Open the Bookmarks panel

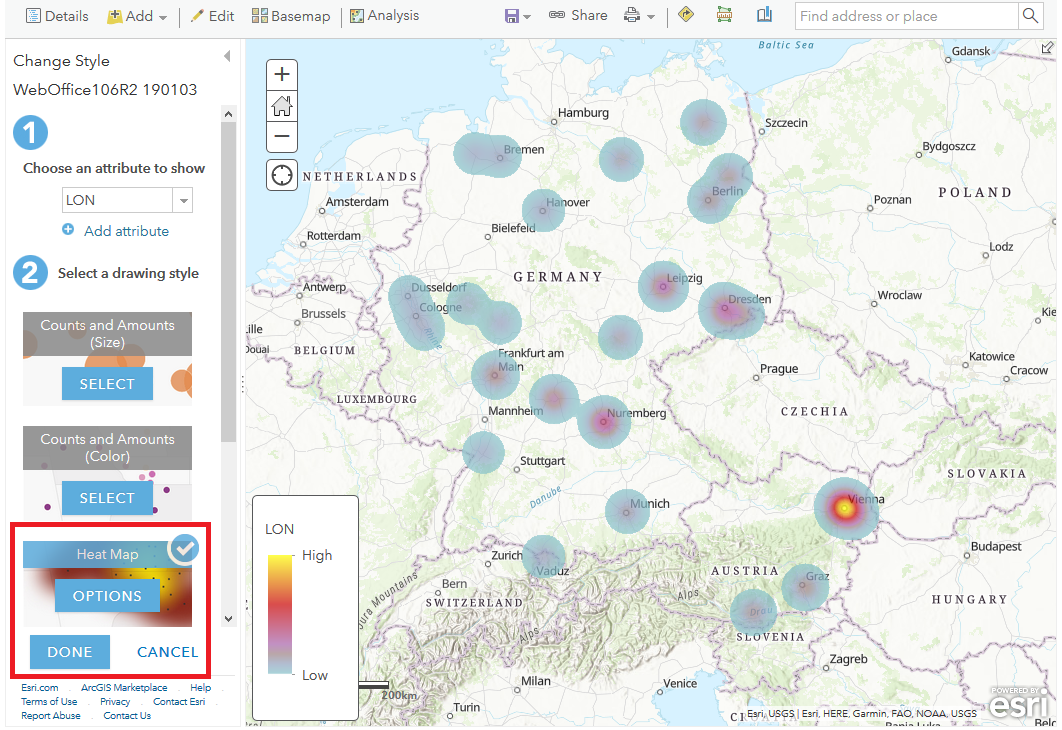(x=763, y=16)
